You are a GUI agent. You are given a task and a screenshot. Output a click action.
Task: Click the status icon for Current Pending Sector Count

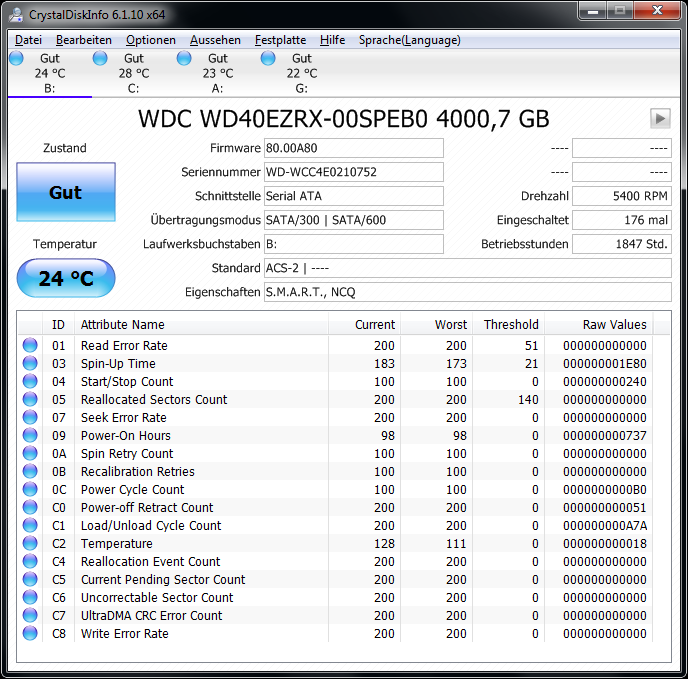(x=30, y=579)
